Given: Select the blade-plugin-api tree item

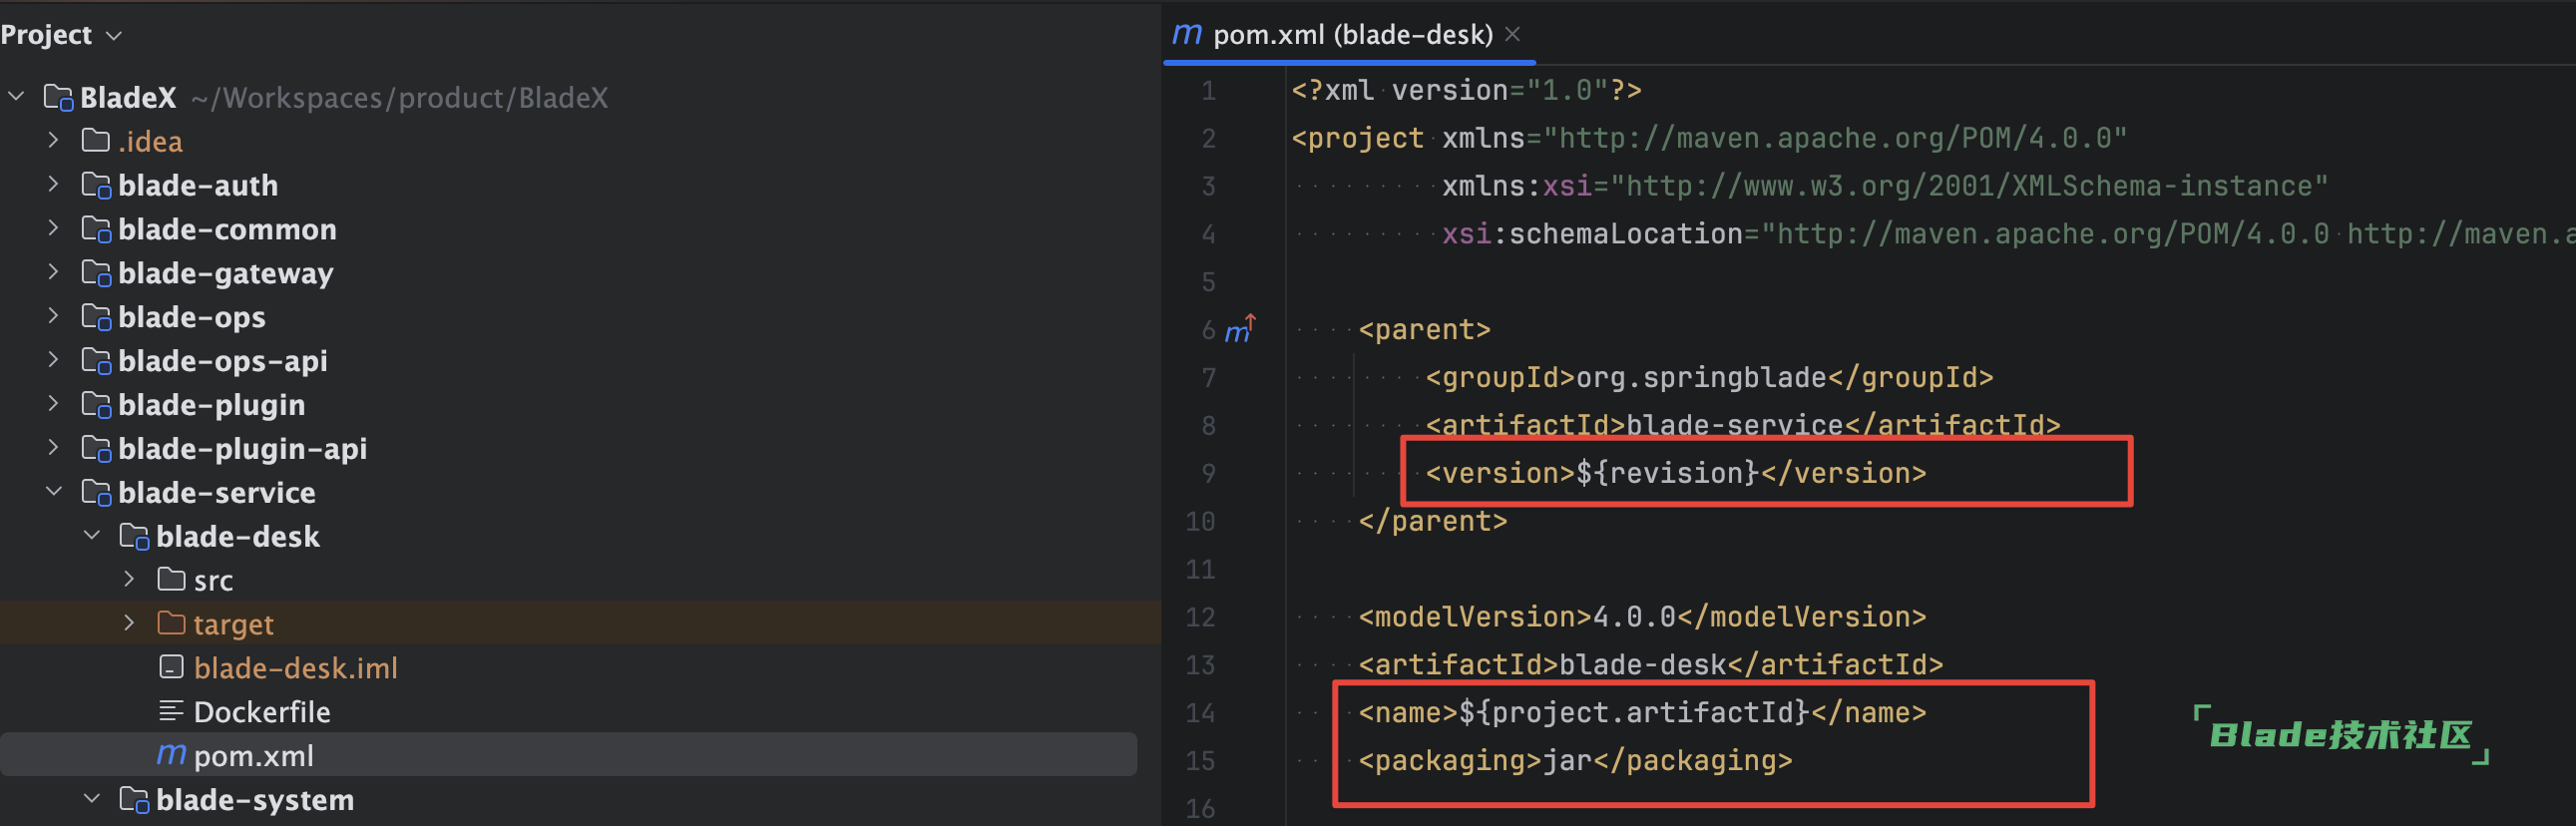Looking at the screenshot, I should [x=243, y=448].
